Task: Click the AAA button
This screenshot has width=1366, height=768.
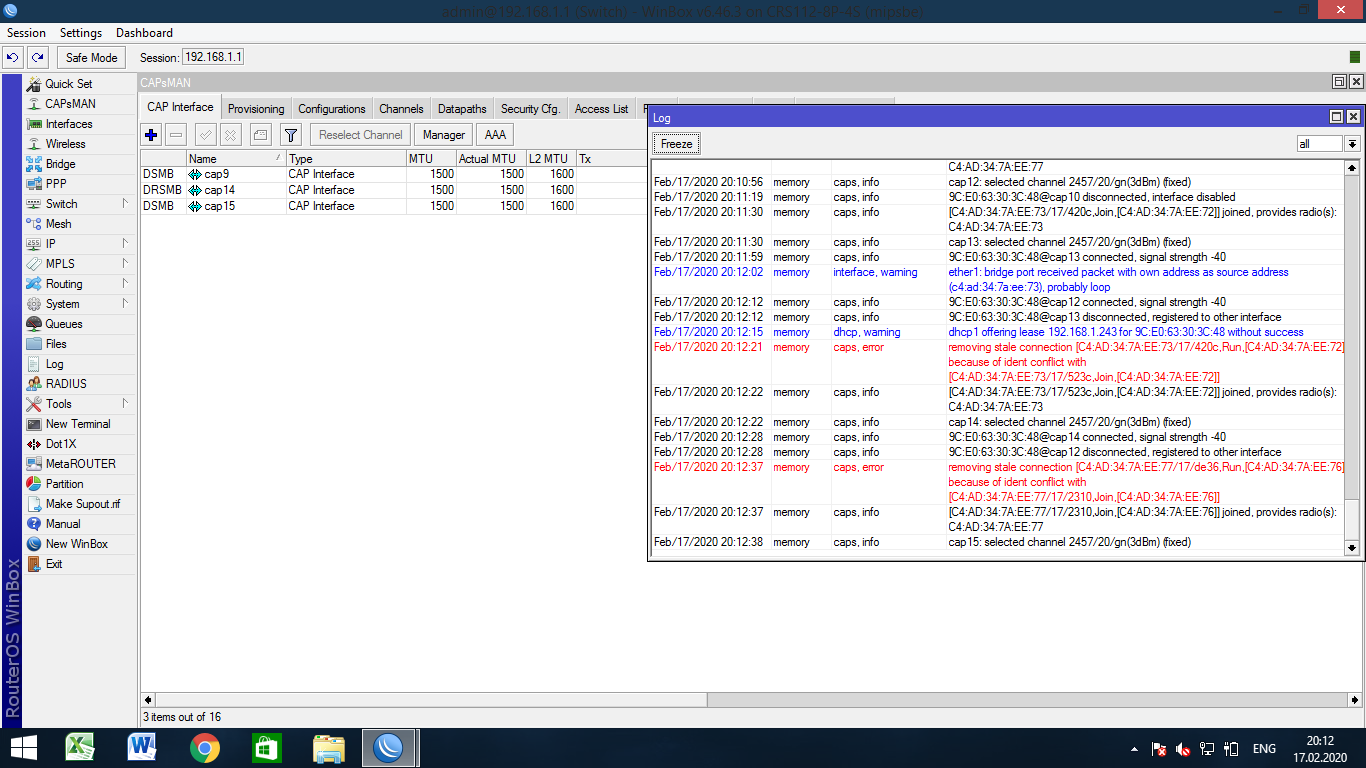Action: pos(495,134)
